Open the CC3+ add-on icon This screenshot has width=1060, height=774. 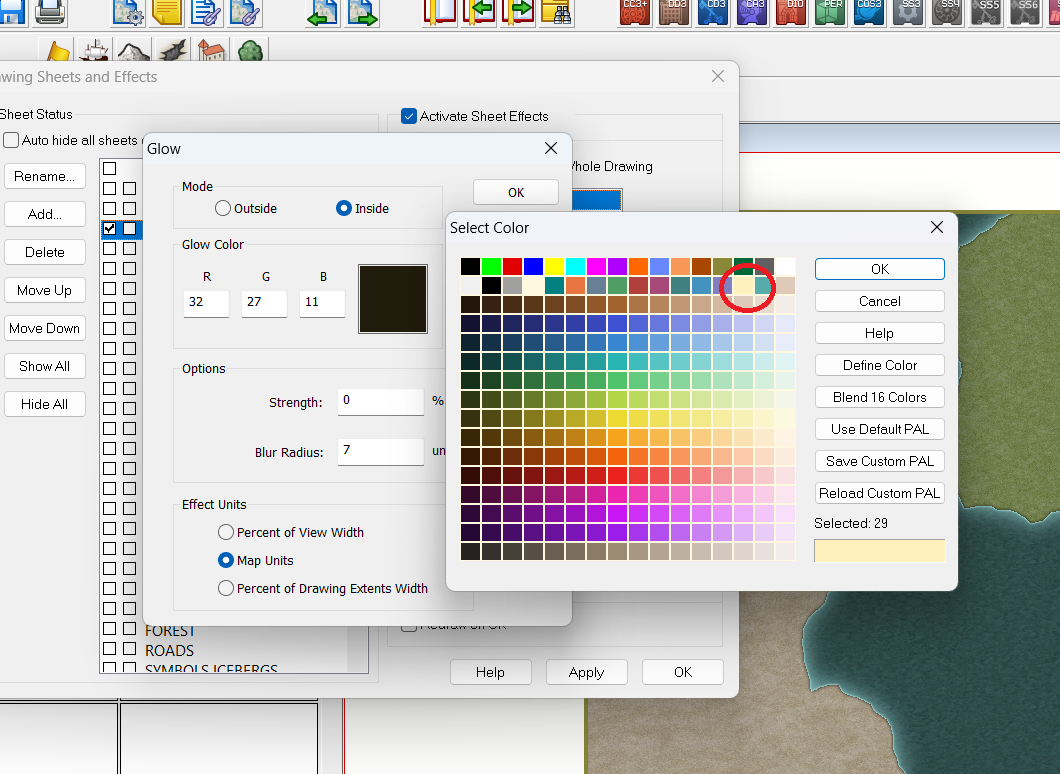point(635,11)
